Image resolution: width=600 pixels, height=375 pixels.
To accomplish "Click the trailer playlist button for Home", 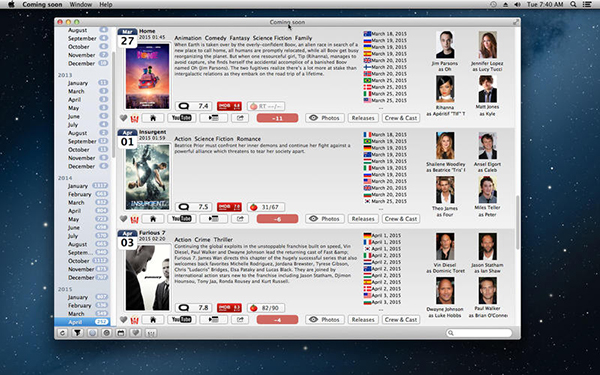I will 214,118.
